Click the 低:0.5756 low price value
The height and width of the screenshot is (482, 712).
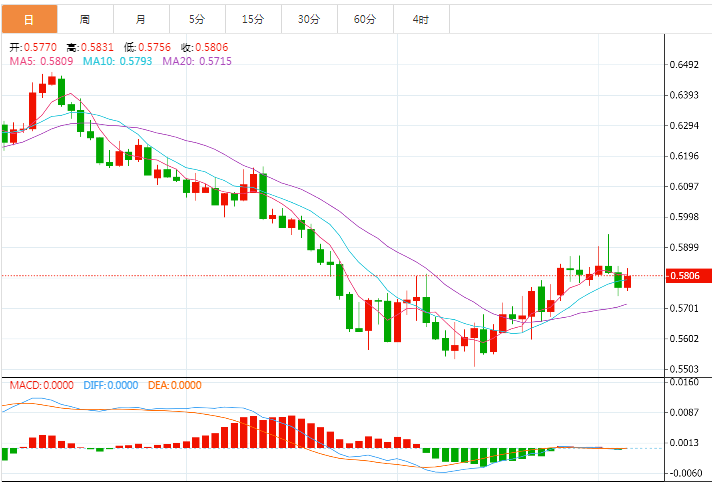click(x=147, y=47)
